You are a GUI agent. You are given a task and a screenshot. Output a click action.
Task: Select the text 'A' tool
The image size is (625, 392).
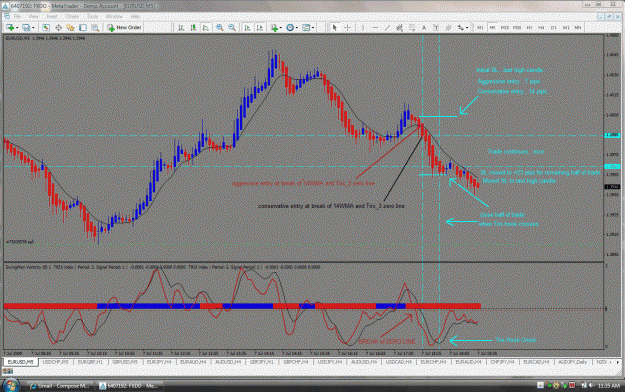(424, 28)
